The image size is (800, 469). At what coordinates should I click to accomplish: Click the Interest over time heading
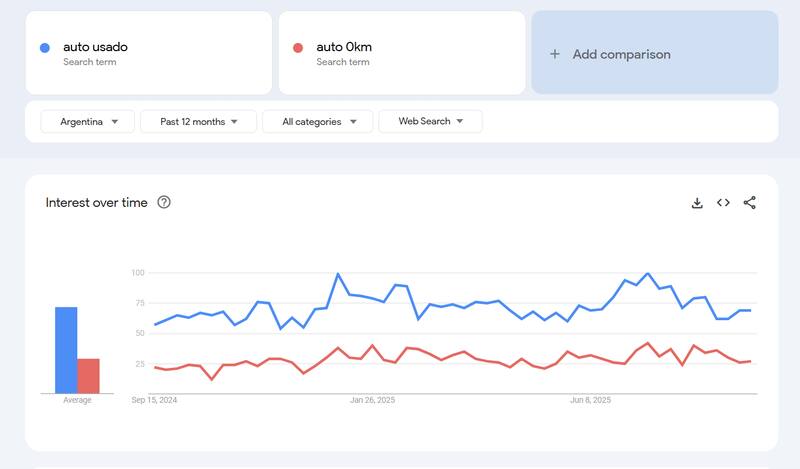(x=96, y=203)
